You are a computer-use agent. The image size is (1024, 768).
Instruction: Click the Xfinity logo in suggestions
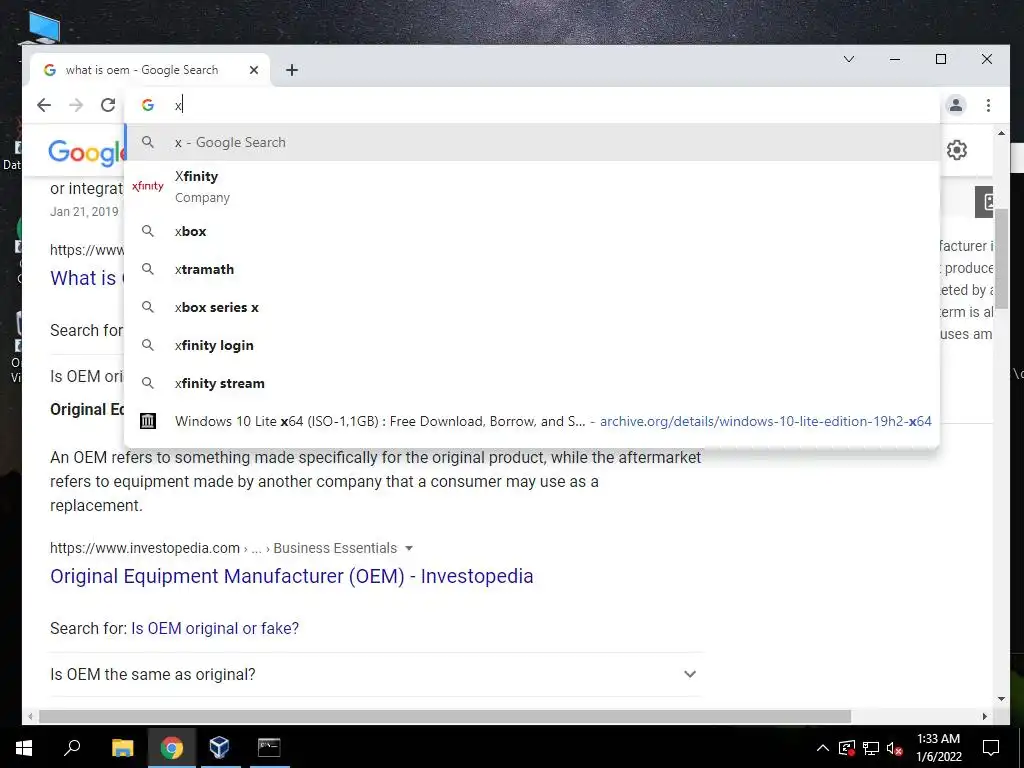click(148, 186)
